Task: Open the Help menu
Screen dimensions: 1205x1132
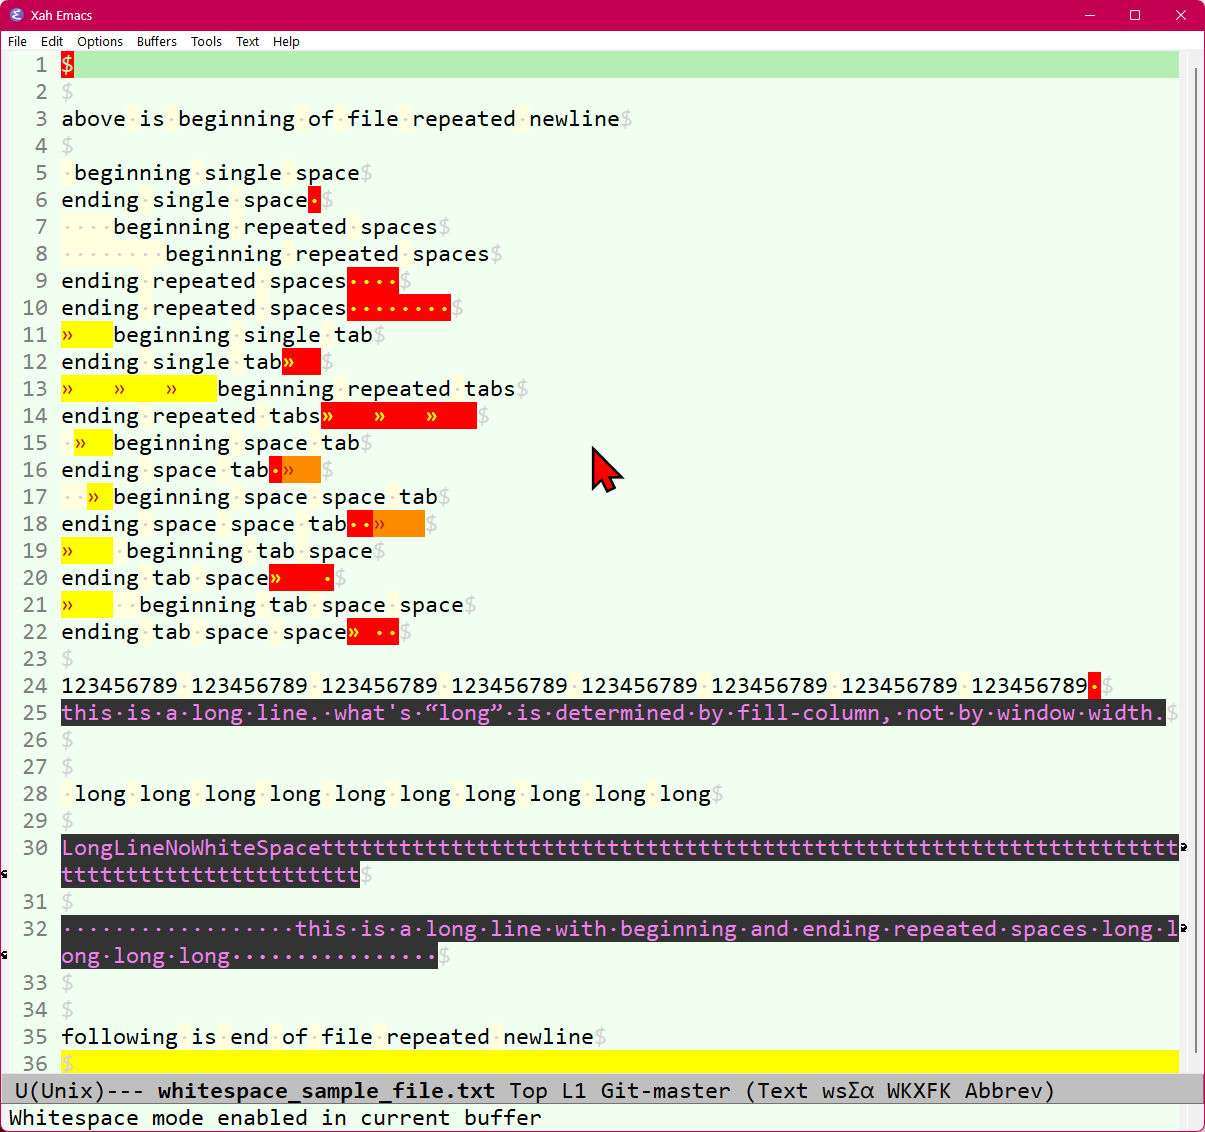Action: (286, 41)
